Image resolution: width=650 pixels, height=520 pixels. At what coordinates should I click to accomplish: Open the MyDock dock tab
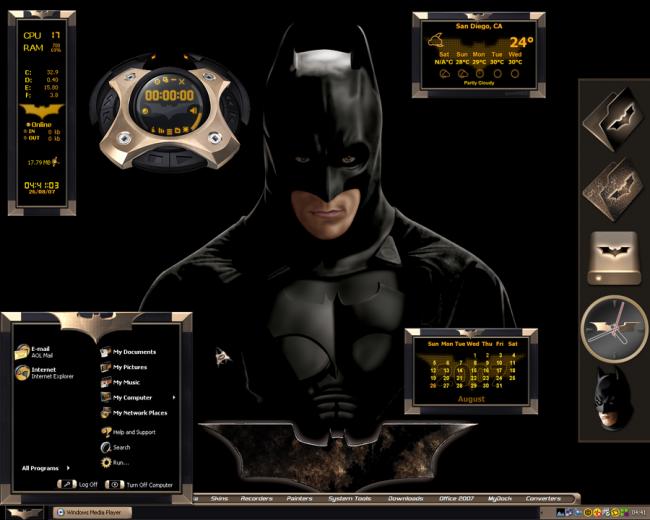[500, 498]
